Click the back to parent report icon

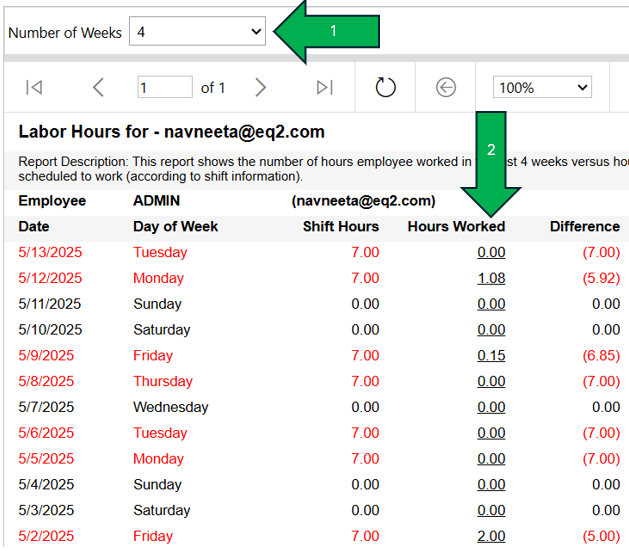coord(446,88)
